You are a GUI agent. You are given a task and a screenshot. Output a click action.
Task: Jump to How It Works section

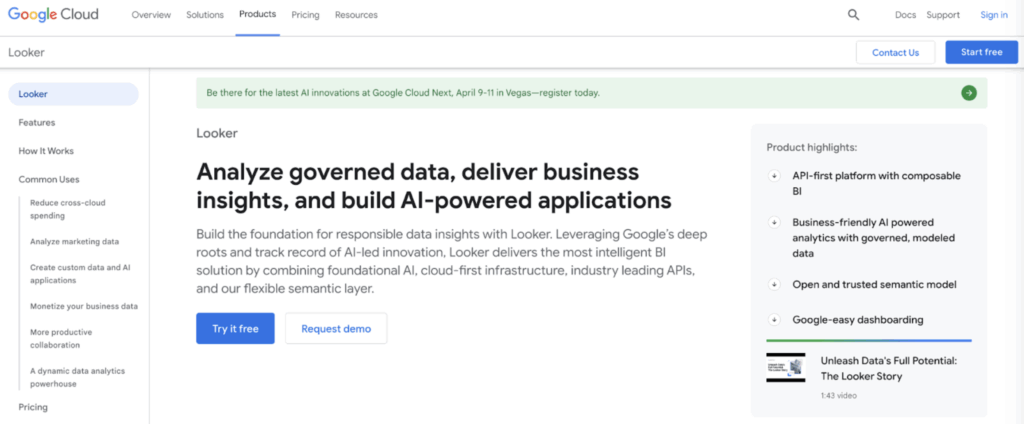tap(46, 151)
